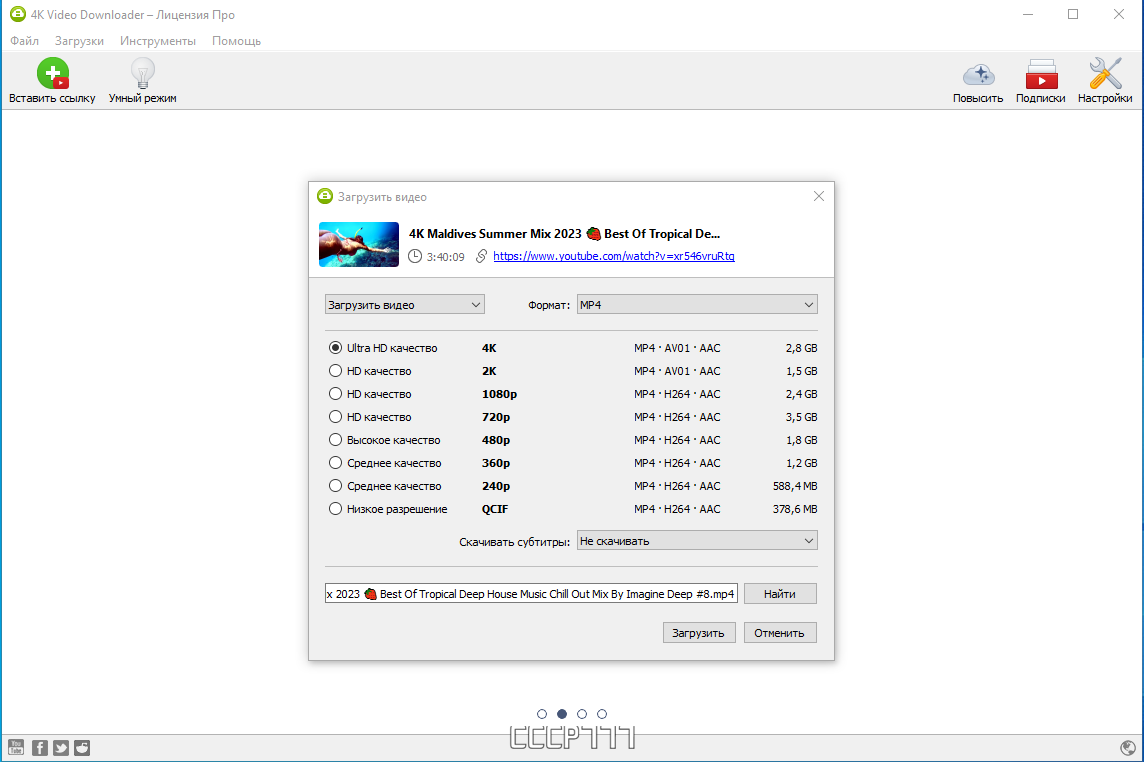This screenshot has height=762, width=1144.
Task: Open the Reddit icon in status bar
Action: 82,747
